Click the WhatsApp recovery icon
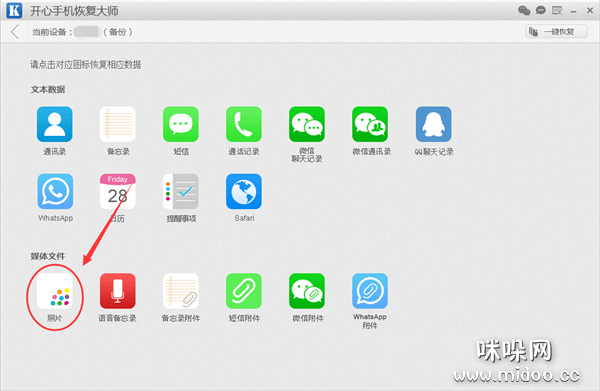Screen dimensions: 600x391 [55, 191]
